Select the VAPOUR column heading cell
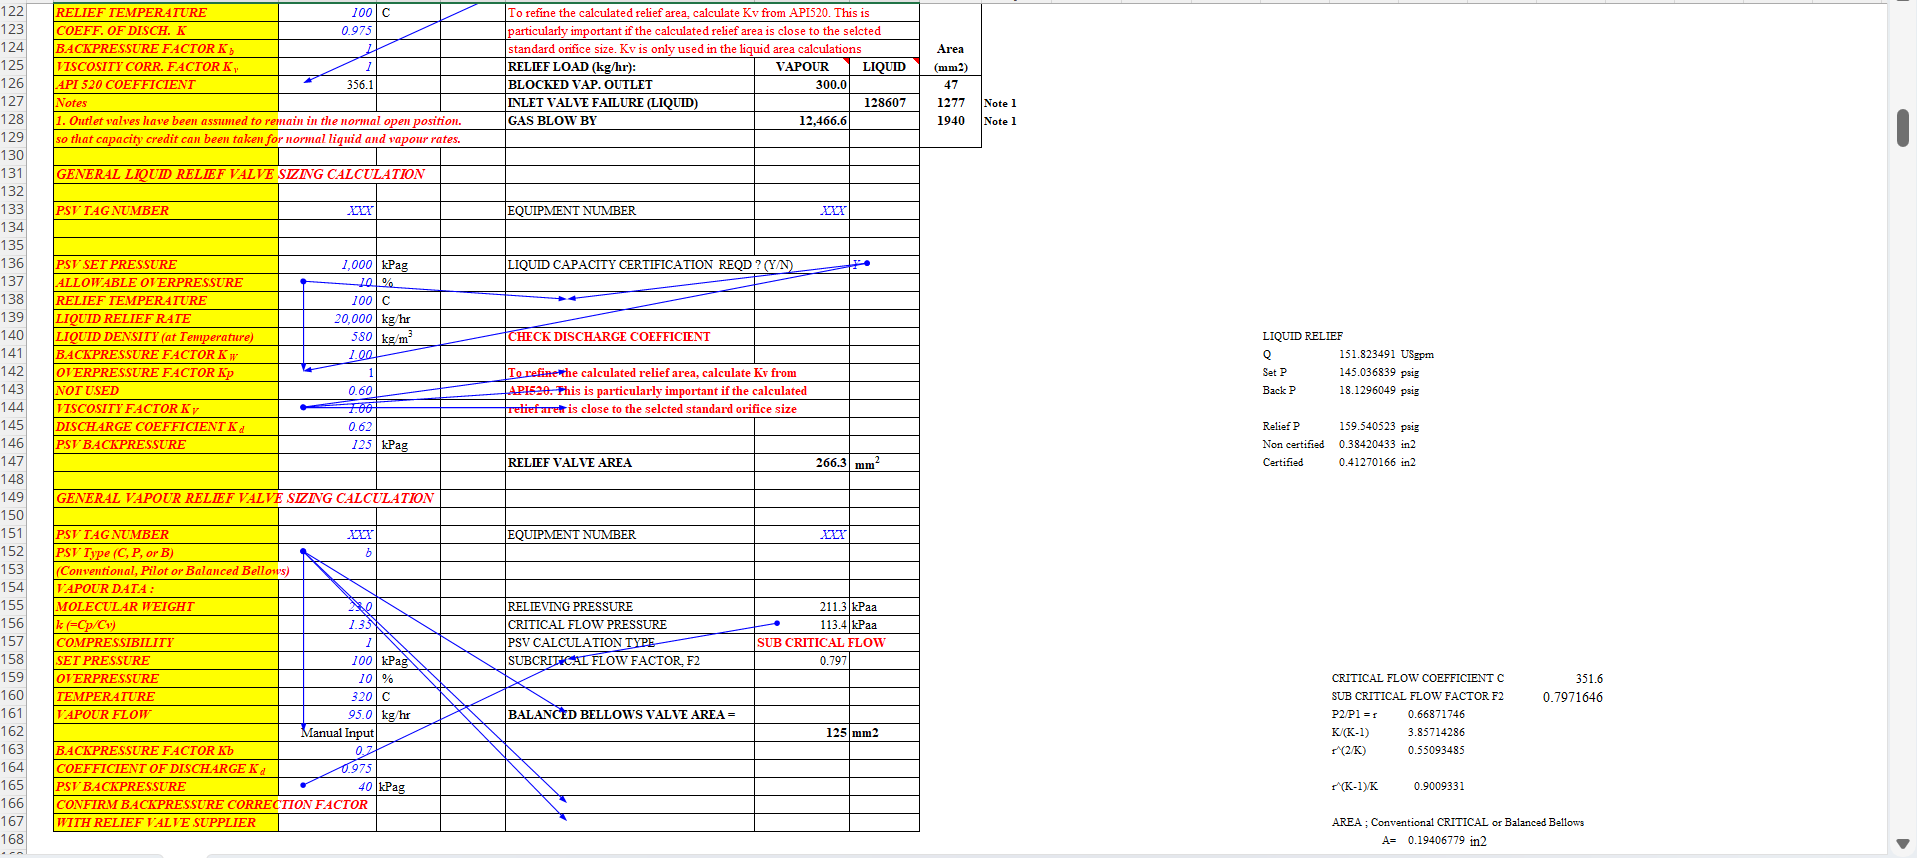1917x858 pixels. pos(802,67)
